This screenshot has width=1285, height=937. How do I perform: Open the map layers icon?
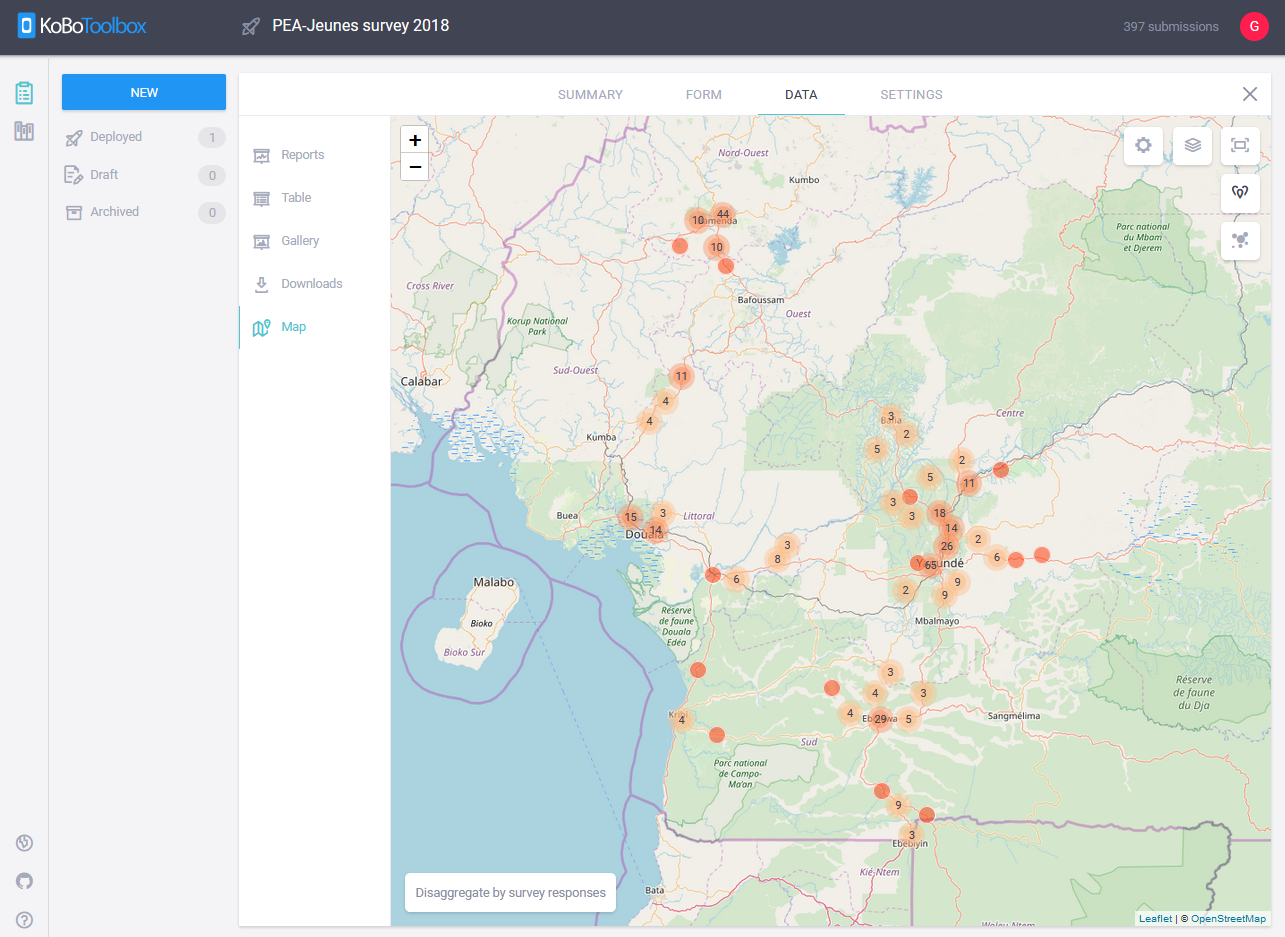(x=1192, y=146)
